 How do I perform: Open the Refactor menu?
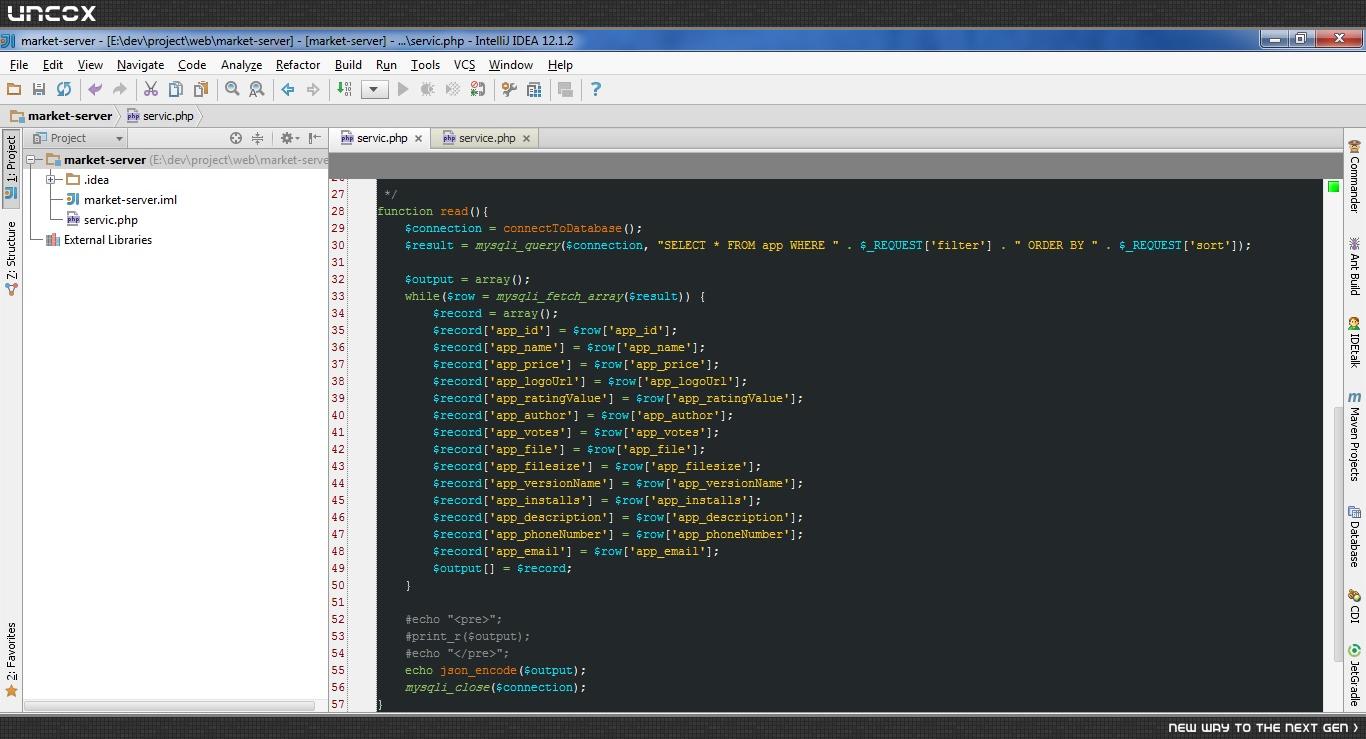tap(298, 64)
